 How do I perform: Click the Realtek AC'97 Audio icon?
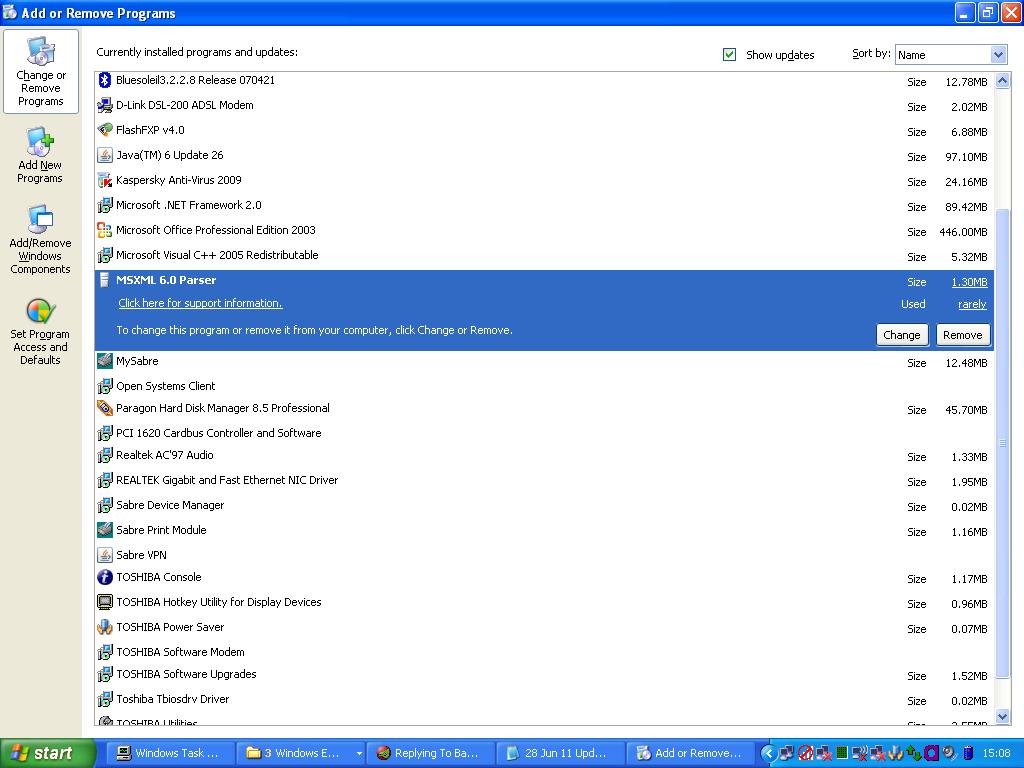pos(104,455)
